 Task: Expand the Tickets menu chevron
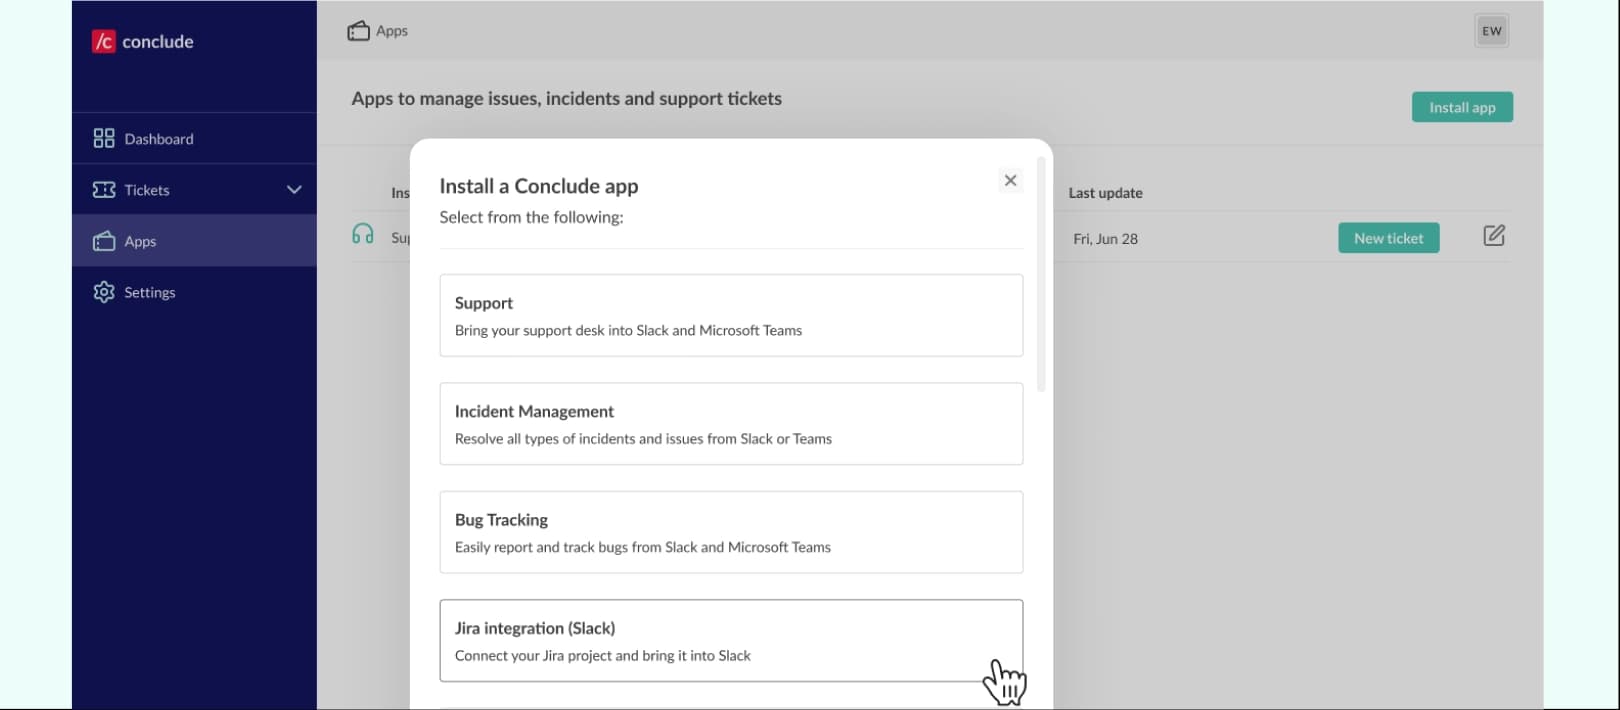pyautogui.click(x=294, y=190)
